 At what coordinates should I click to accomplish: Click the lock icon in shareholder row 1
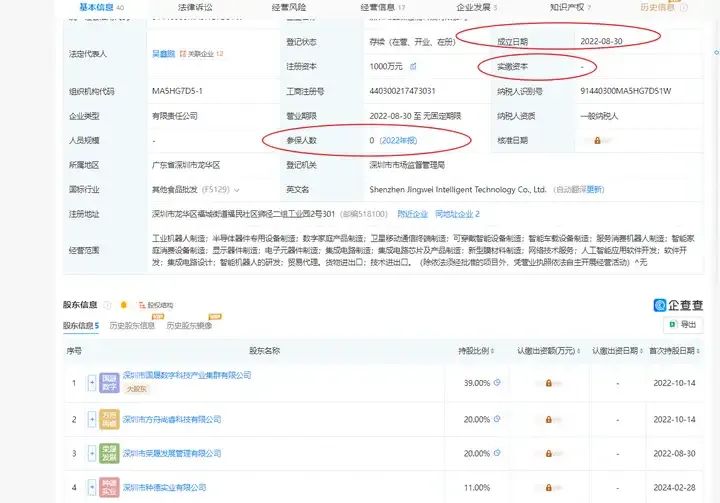tap(548, 383)
